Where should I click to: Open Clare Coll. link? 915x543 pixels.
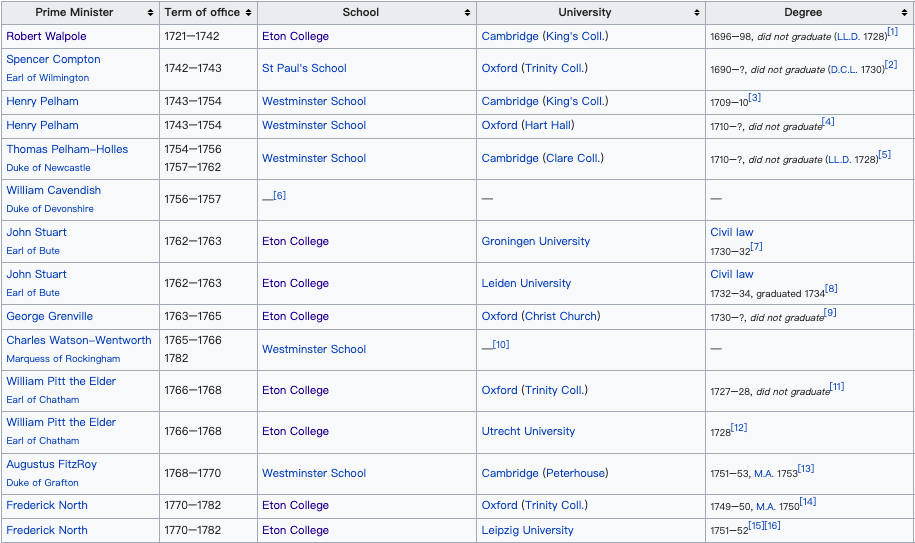575,158
